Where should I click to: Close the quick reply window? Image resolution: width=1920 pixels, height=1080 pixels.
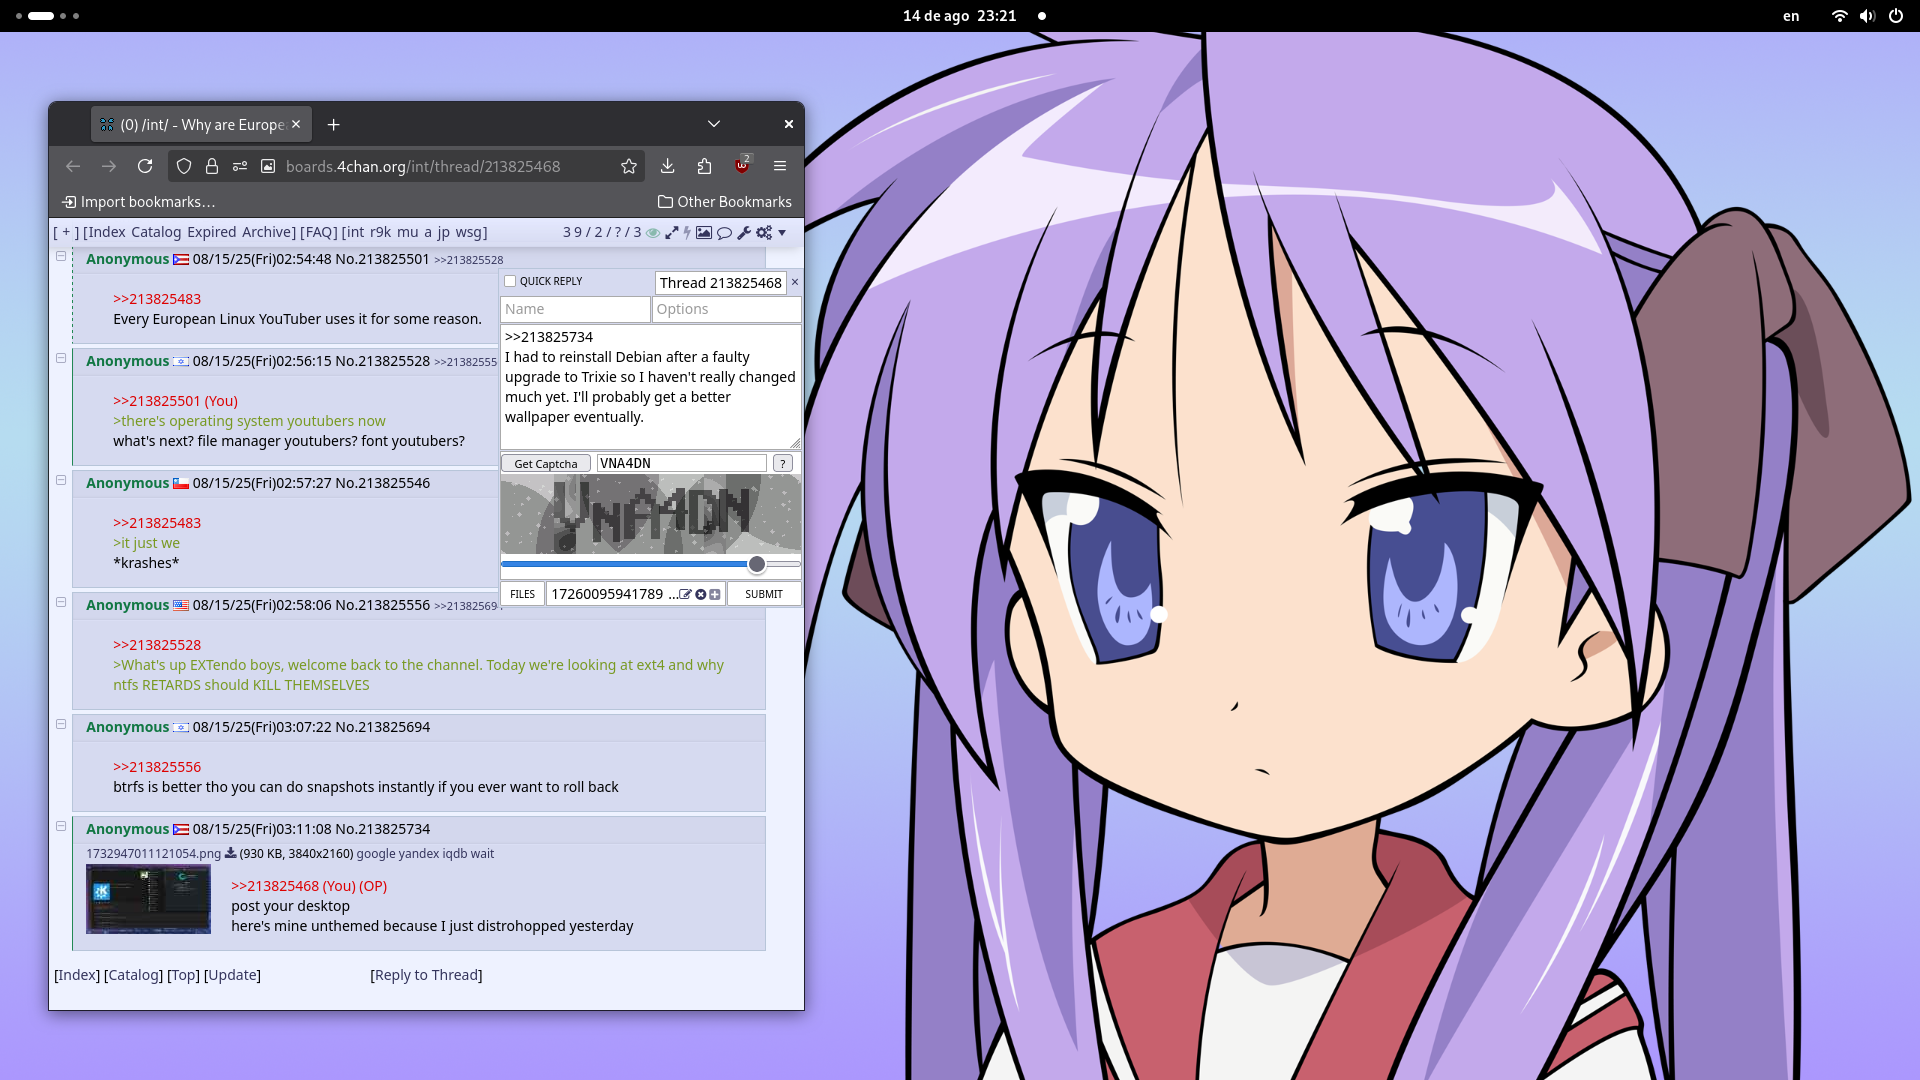coord(795,282)
